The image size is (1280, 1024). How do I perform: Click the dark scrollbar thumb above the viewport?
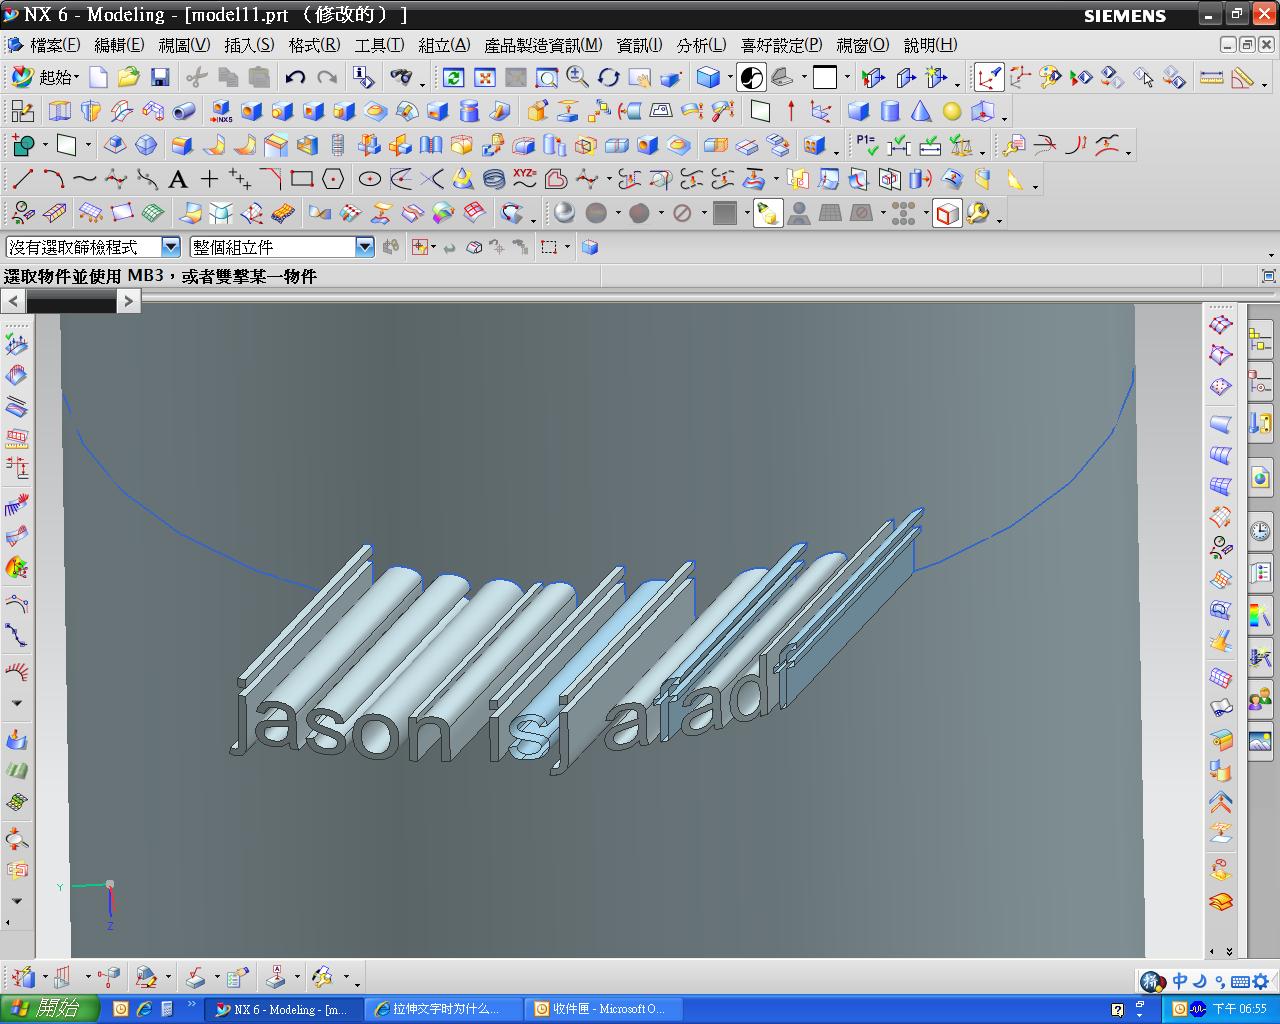[x=71, y=301]
